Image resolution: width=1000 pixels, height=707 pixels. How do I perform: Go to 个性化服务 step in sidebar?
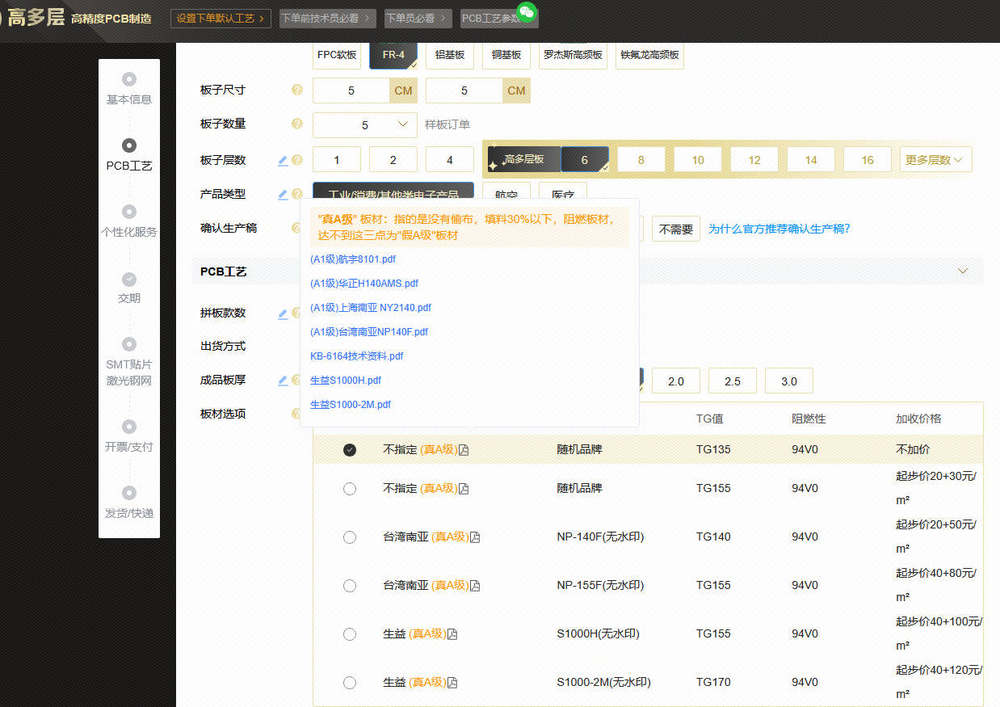(x=129, y=221)
